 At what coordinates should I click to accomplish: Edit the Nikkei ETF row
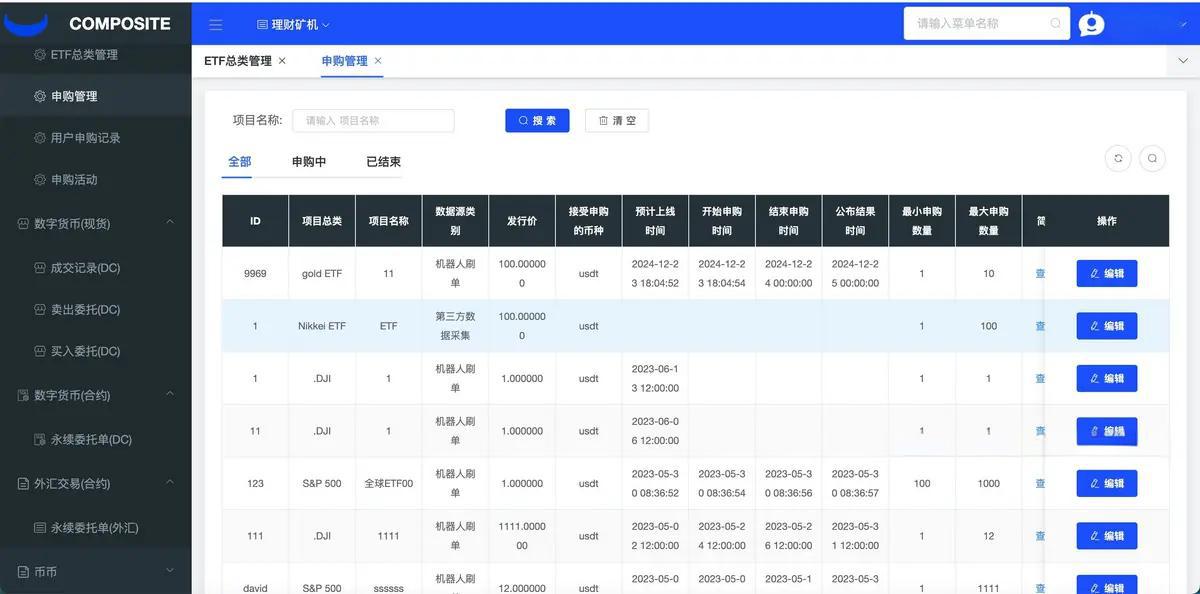(x=1107, y=326)
